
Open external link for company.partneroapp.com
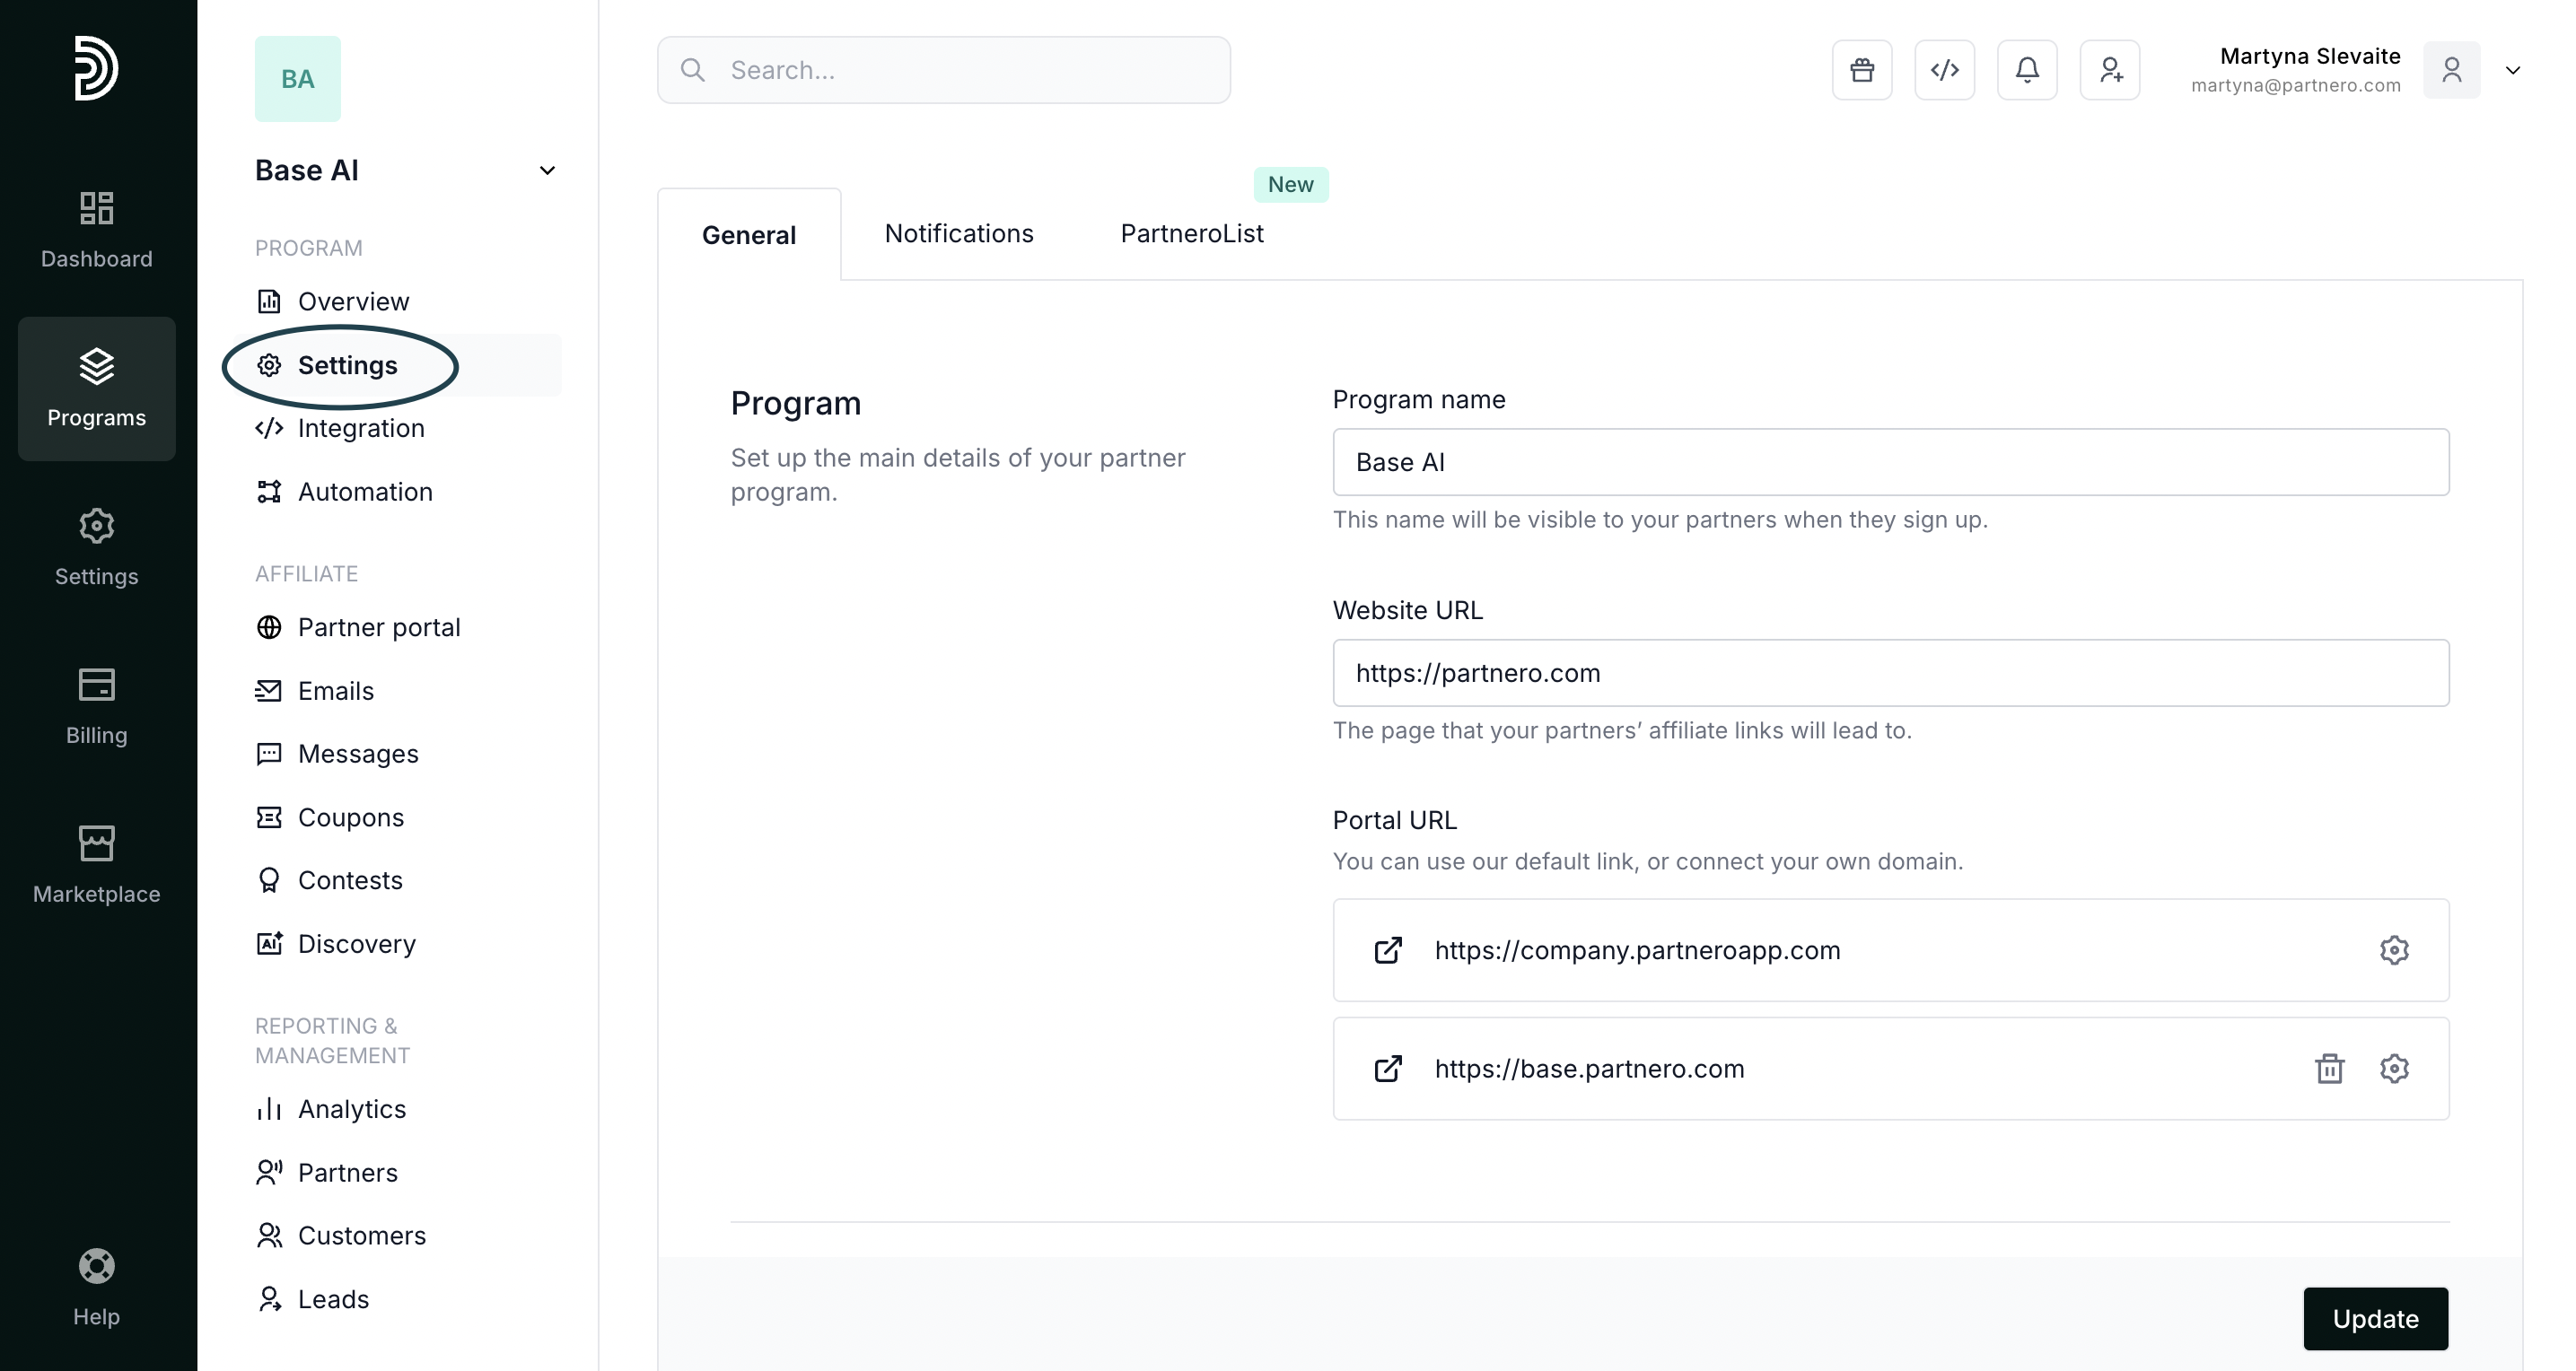1388,950
